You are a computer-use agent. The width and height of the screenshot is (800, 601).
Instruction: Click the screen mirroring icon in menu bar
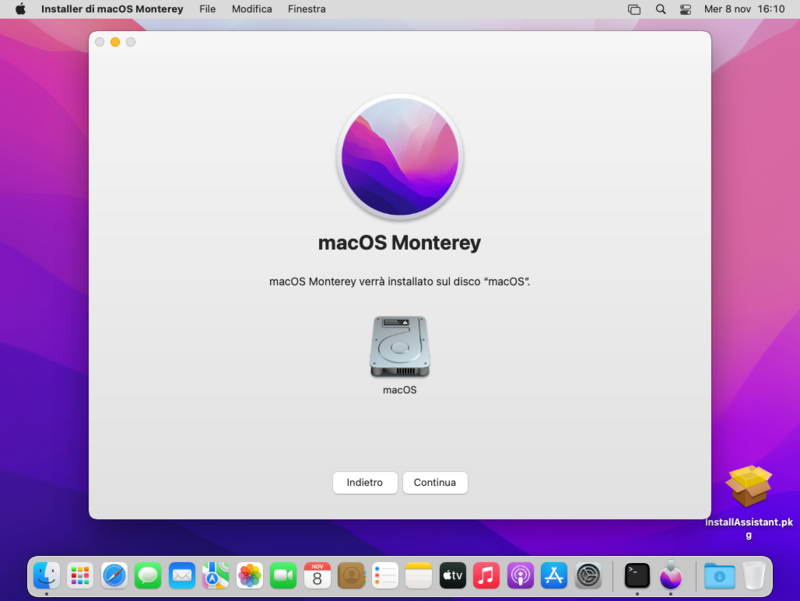634,9
